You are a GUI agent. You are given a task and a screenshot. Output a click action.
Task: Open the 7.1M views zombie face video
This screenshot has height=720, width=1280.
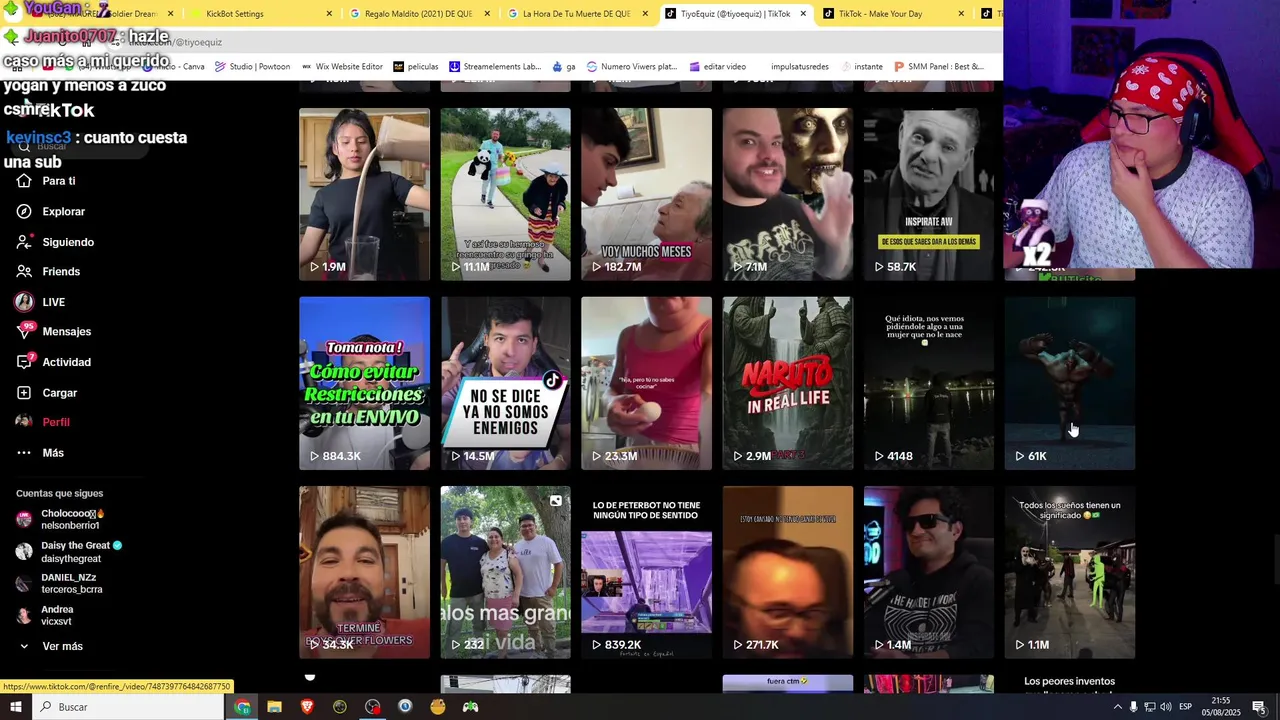788,194
